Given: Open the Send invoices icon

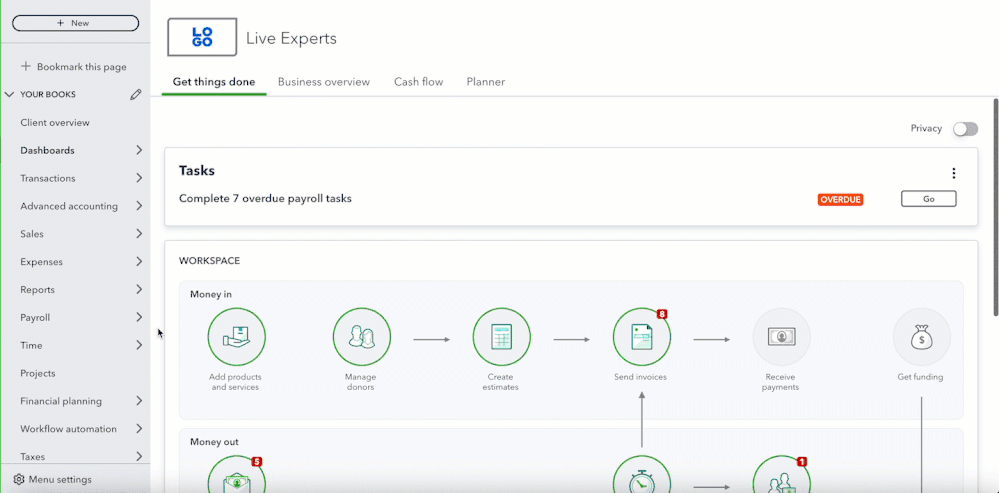Looking at the screenshot, I should [x=642, y=337].
